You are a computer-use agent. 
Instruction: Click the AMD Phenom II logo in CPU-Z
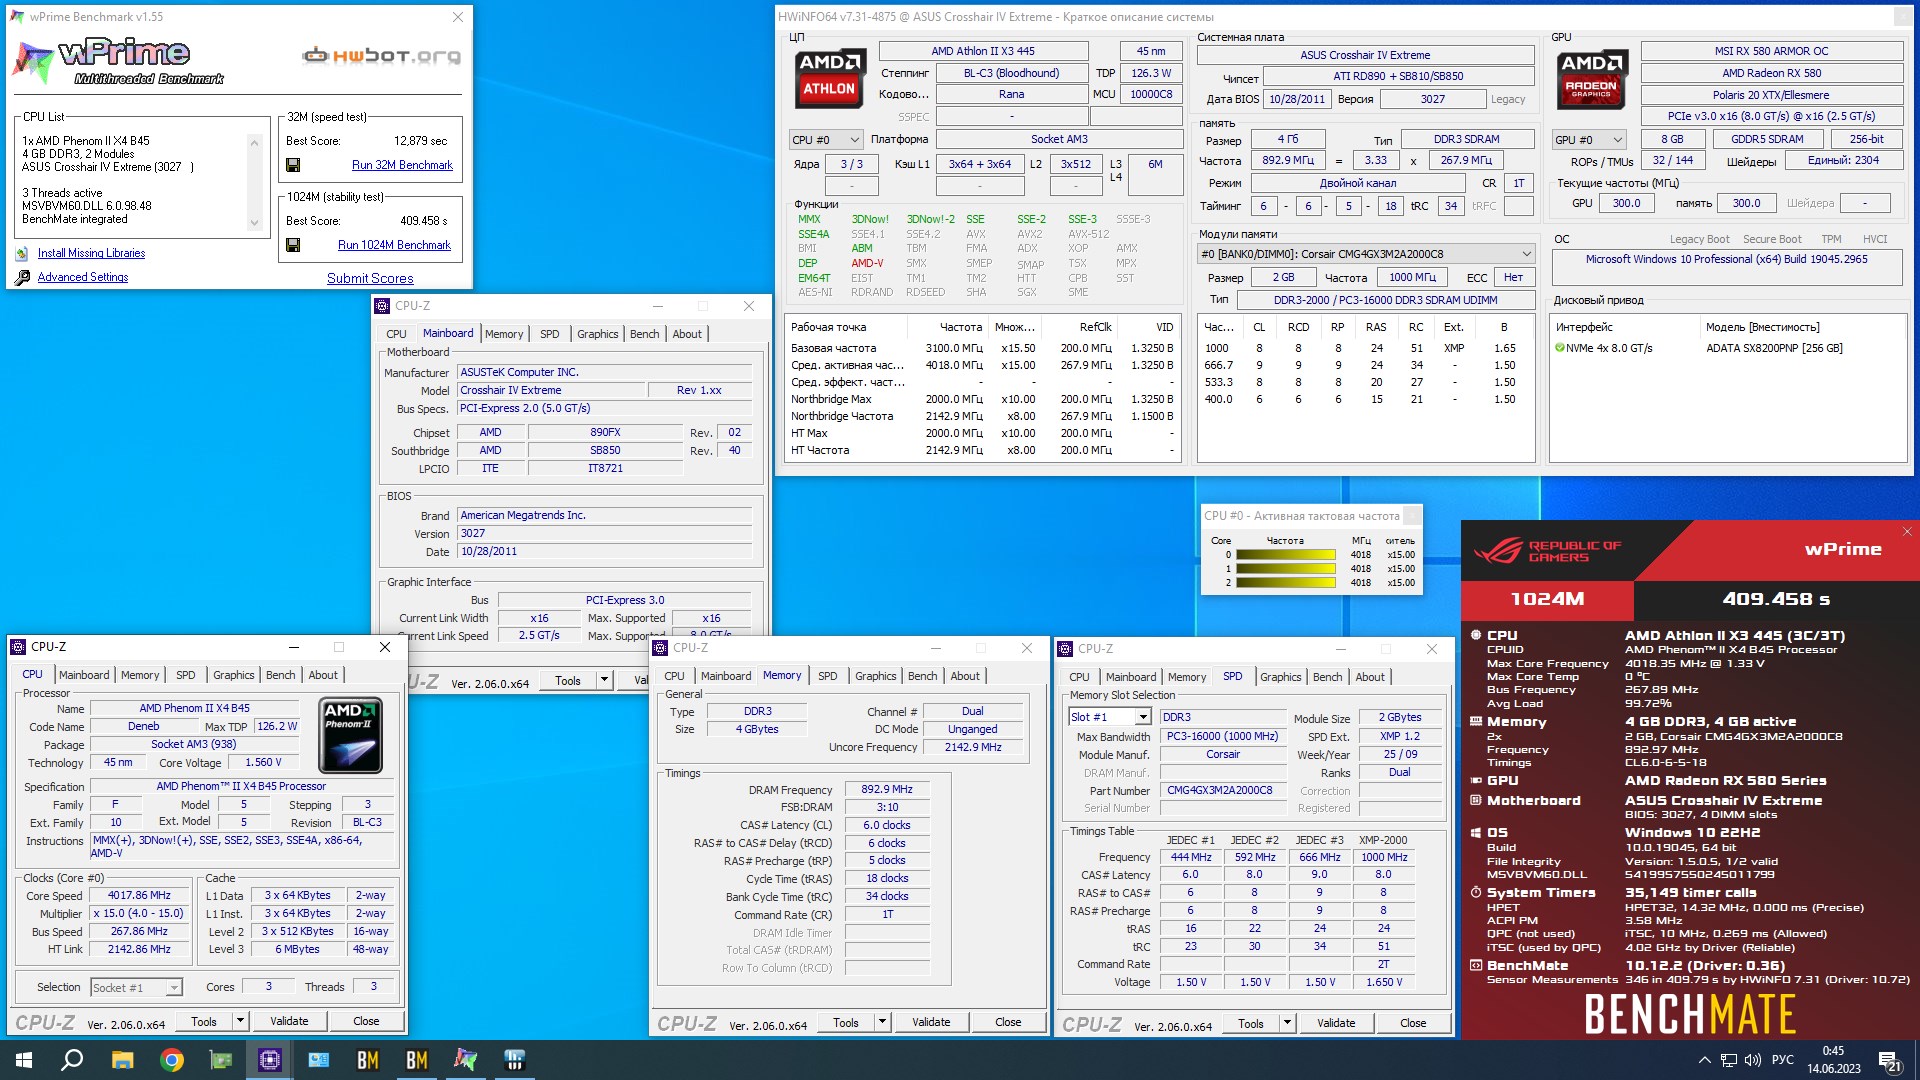[350, 735]
